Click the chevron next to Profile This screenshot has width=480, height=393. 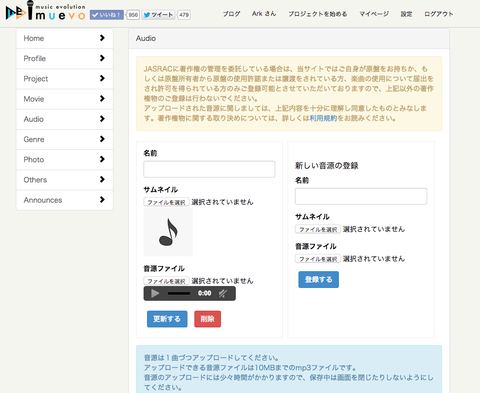tap(102, 58)
